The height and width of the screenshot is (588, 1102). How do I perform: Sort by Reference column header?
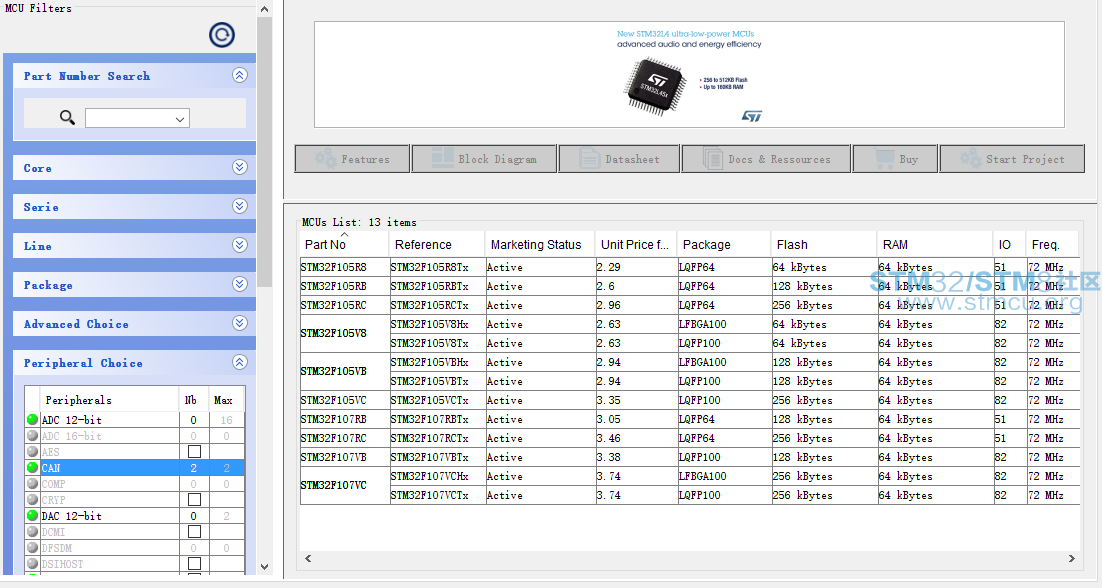point(436,244)
